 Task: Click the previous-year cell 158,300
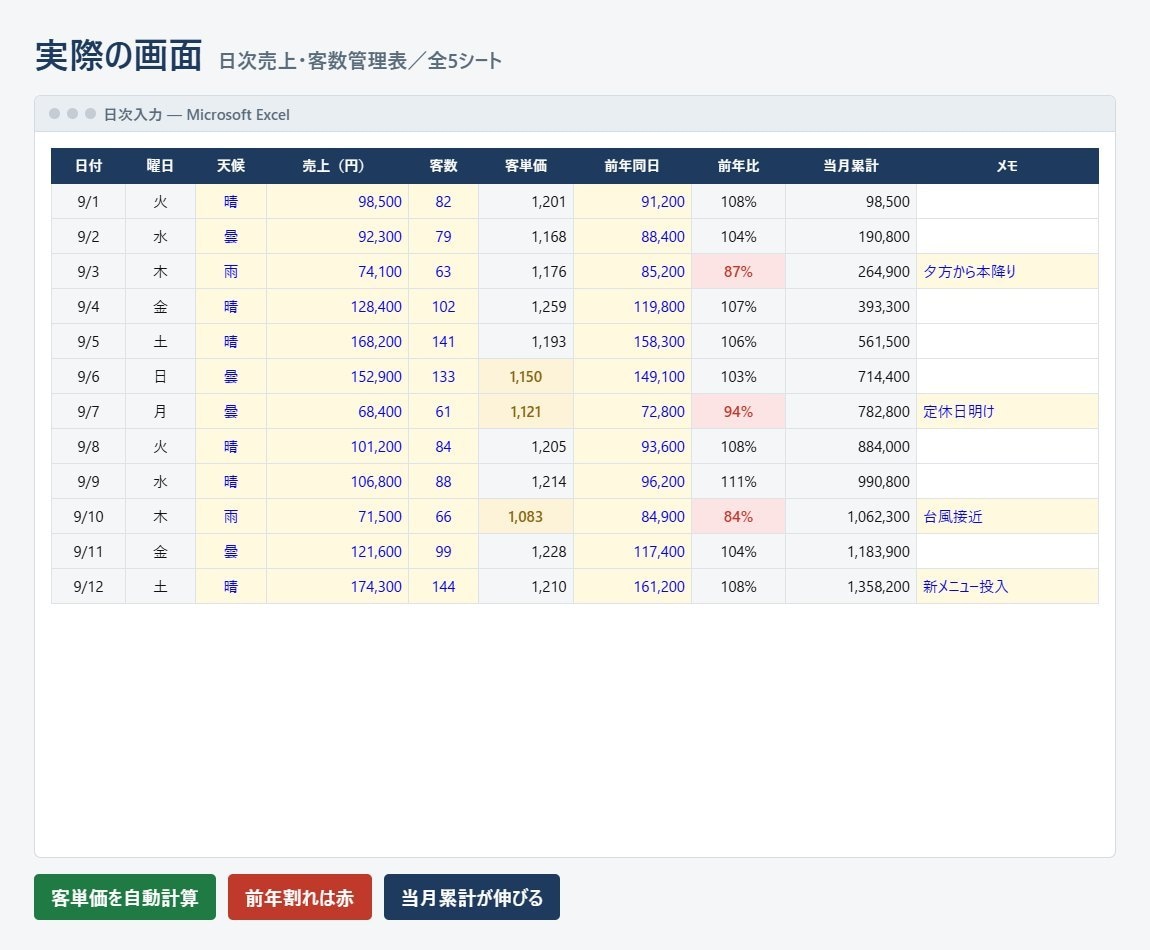point(632,342)
